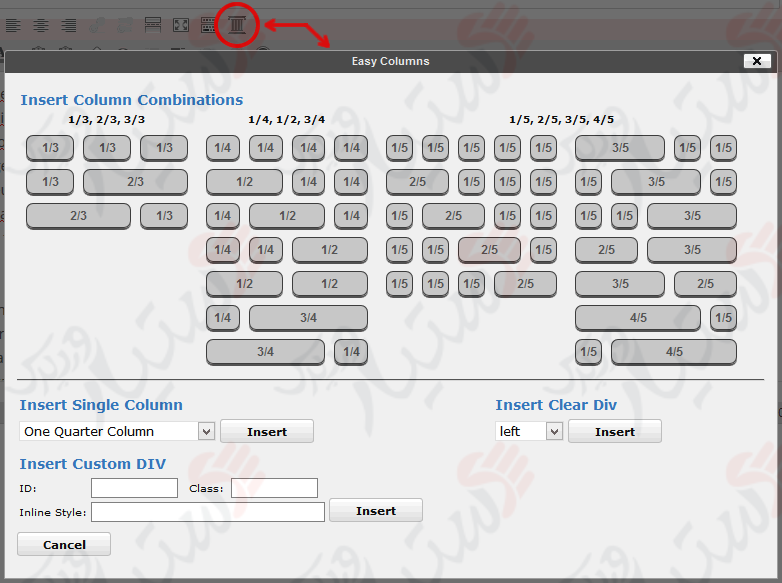Viewport: 782px width, 583px height.
Task: Choose the 2/3 button left of a 1/3
Action: click(x=78, y=216)
